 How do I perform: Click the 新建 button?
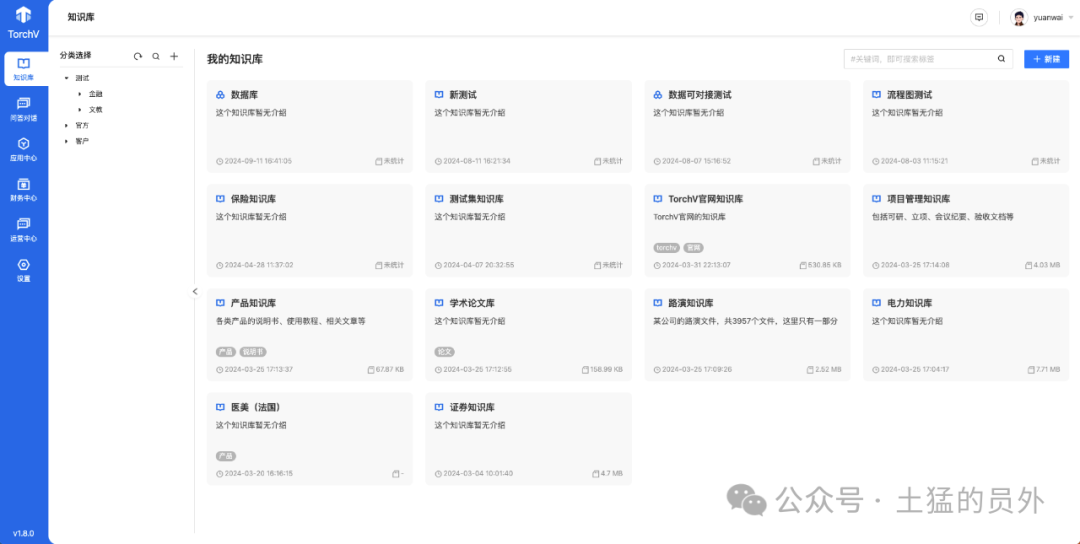pos(1046,59)
